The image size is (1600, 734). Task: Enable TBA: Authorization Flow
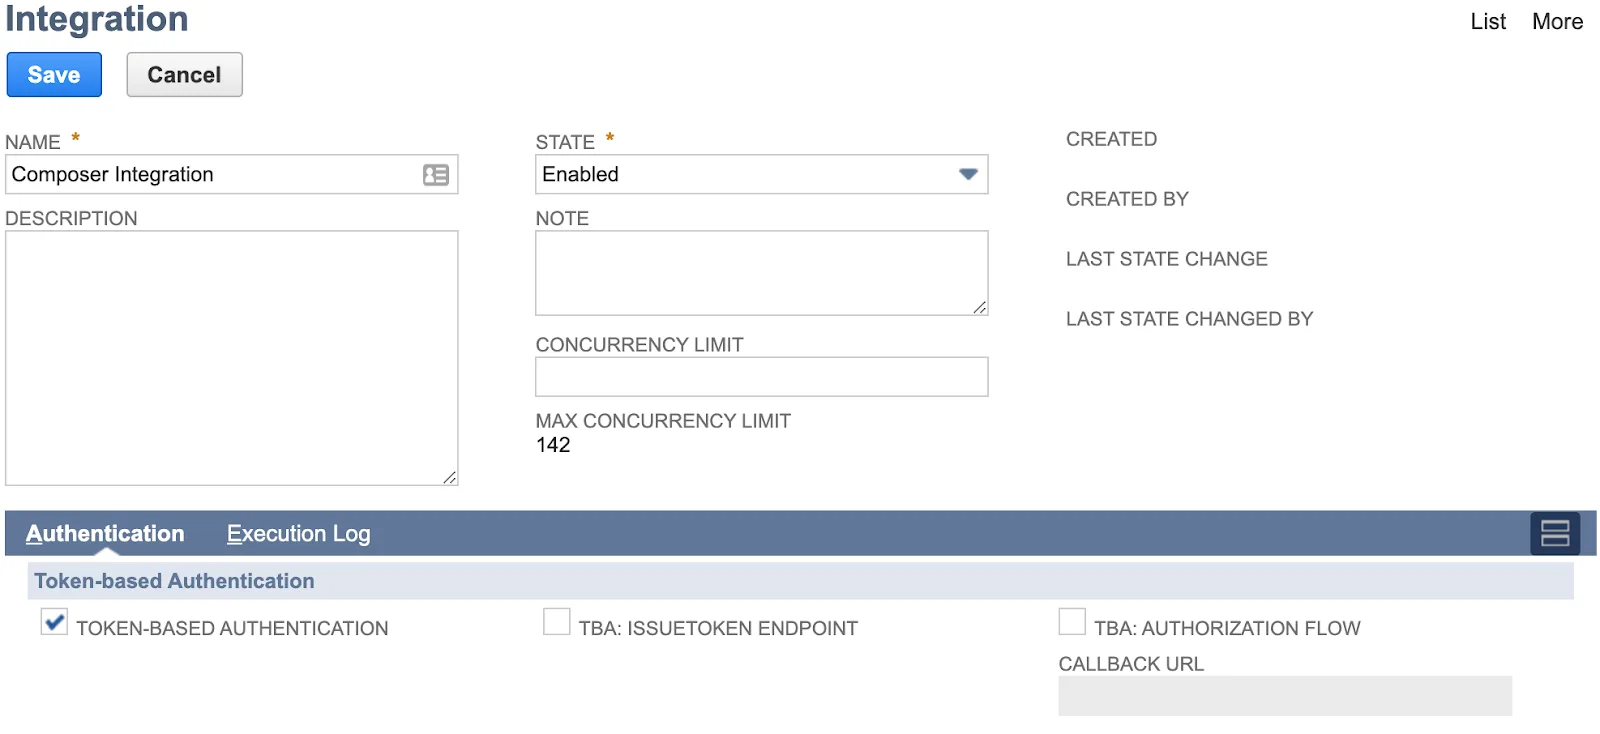(x=1072, y=621)
